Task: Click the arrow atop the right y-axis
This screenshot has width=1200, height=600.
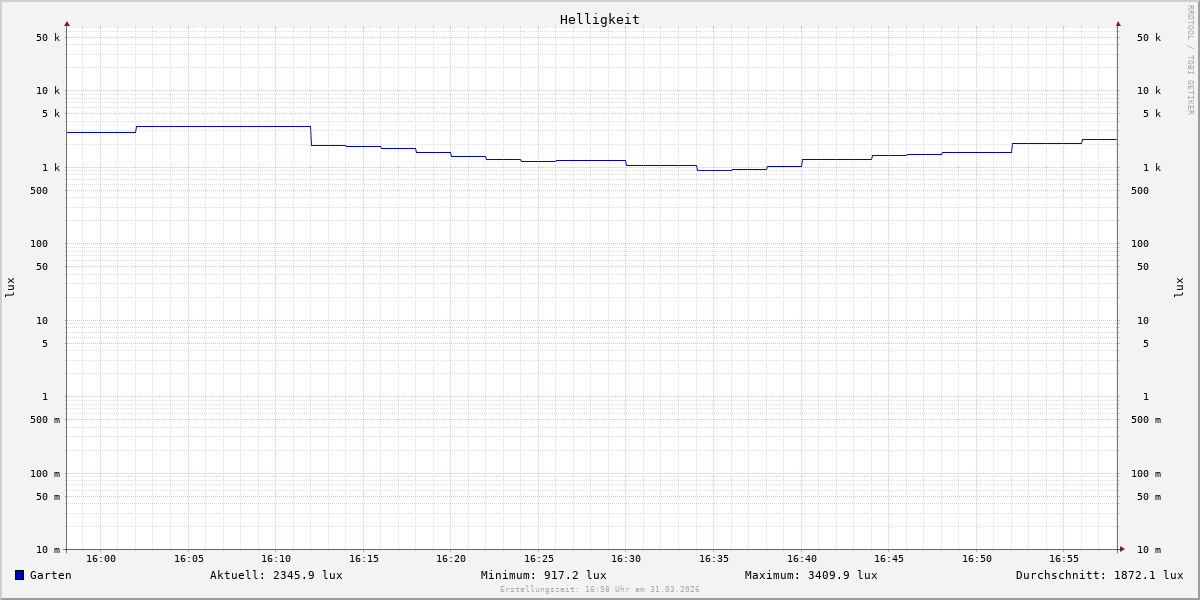Action: point(1118,23)
